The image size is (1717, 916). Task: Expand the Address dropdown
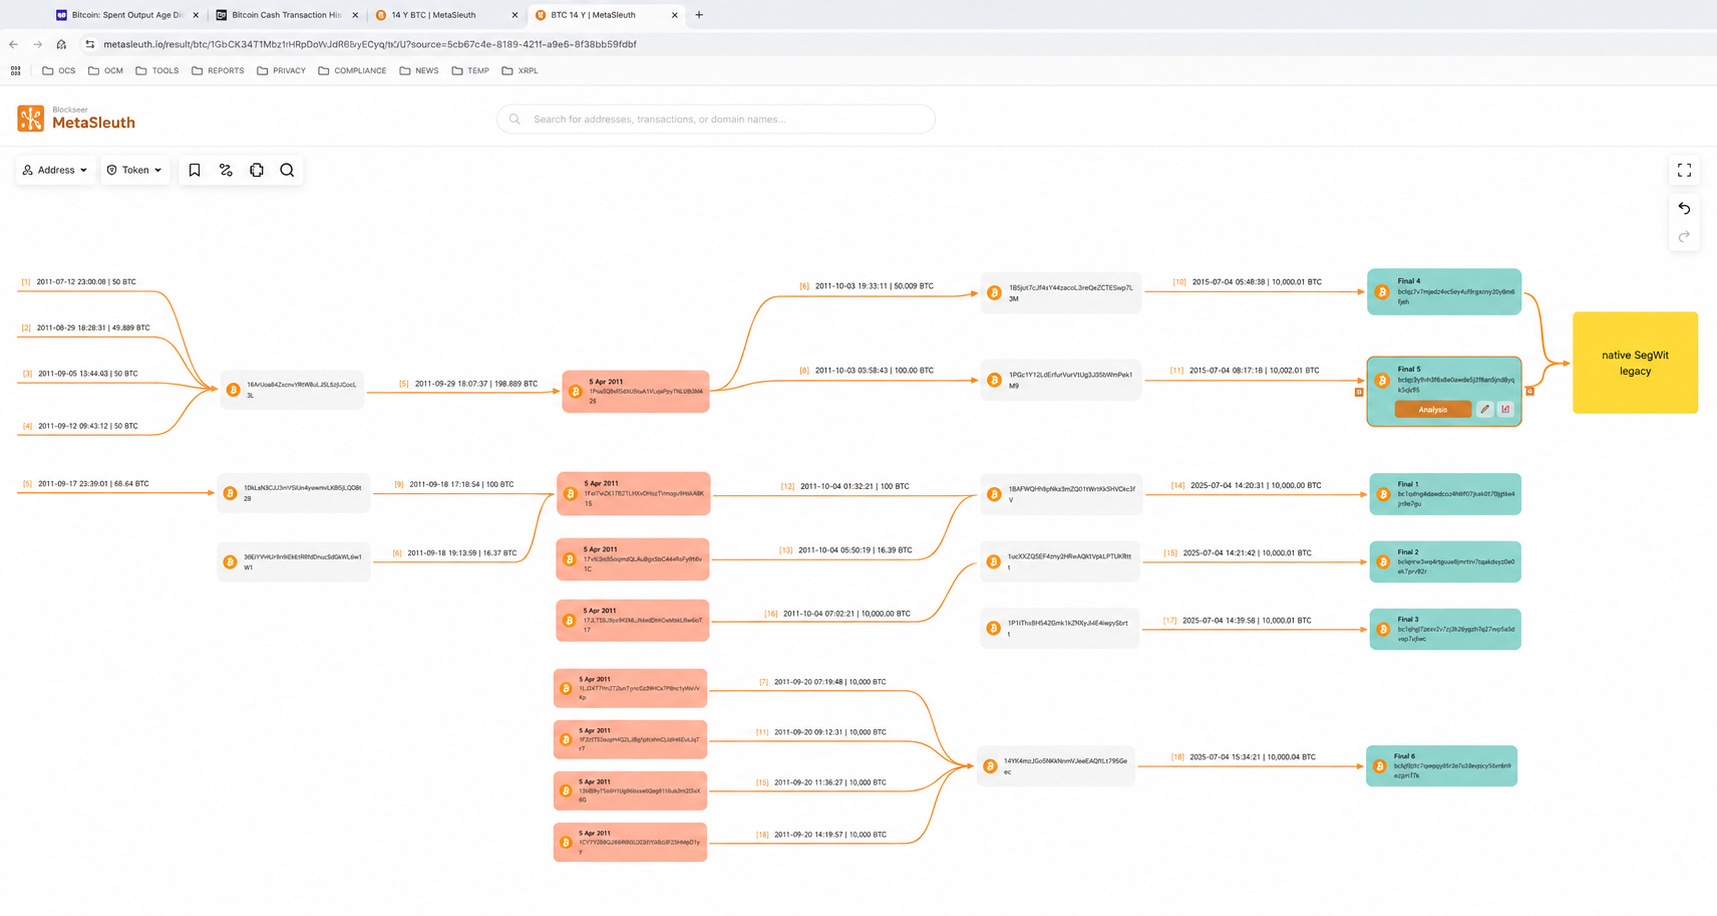coord(55,170)
